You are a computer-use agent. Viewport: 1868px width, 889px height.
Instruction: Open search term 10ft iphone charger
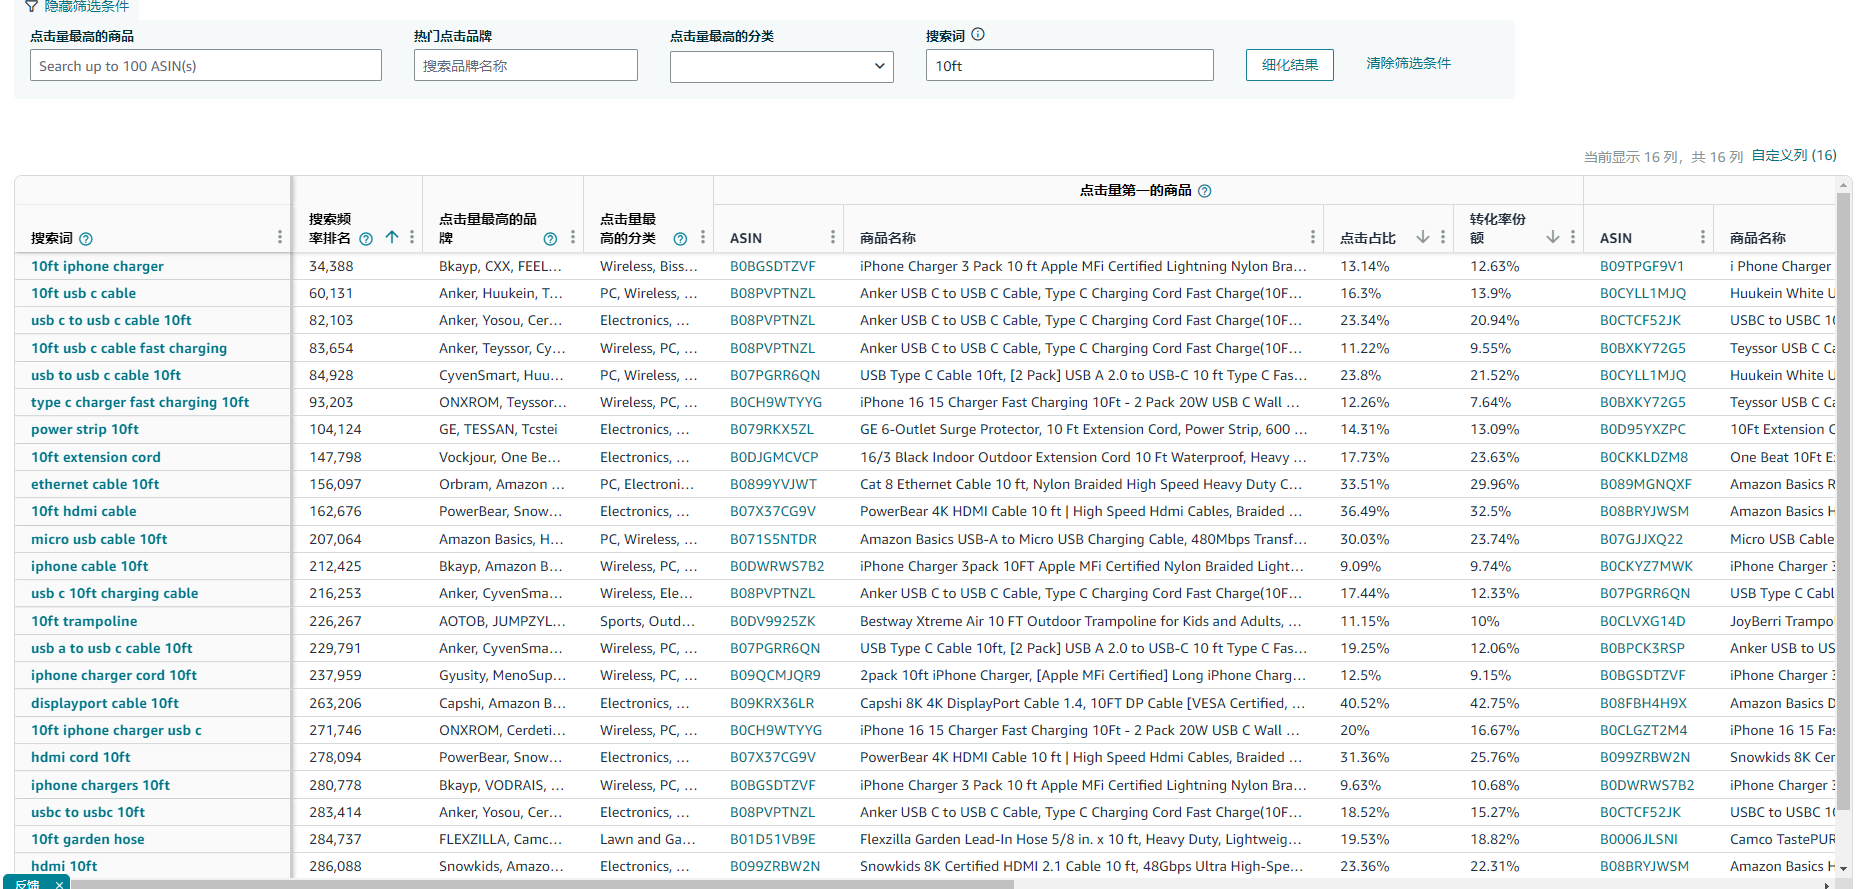tap(97, 266)
